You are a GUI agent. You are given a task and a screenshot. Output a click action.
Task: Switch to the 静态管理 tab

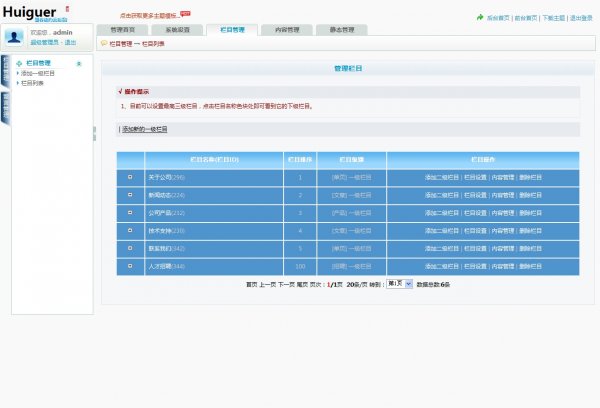342,30
